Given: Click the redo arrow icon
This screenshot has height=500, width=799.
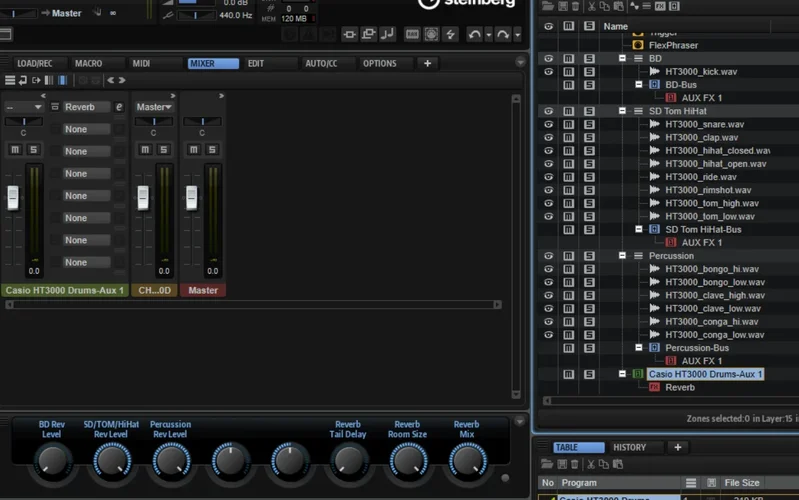Looking at the screenshot, I should click(503, 35).
